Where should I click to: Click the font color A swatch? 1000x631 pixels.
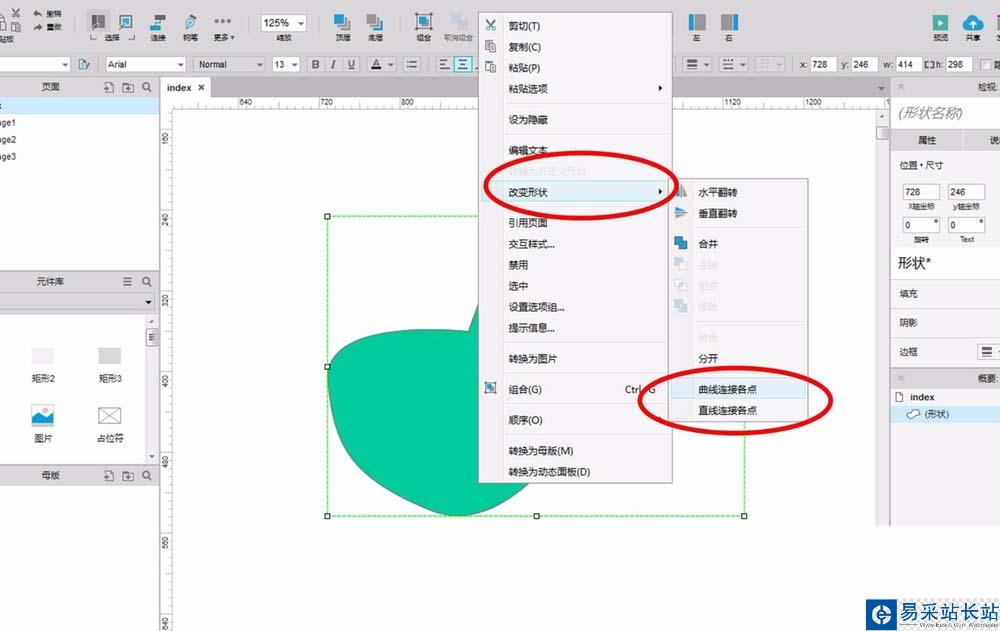click(x=376, y=64)
